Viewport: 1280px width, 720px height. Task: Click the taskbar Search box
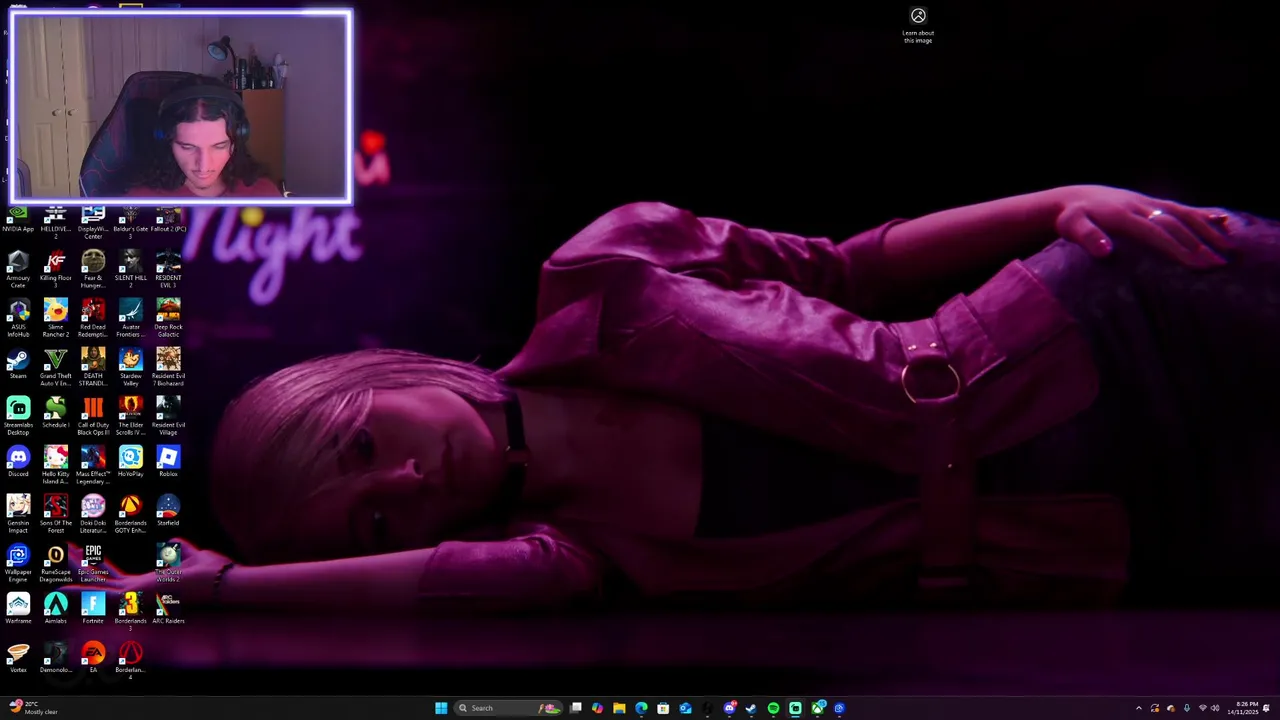(510, 708)
